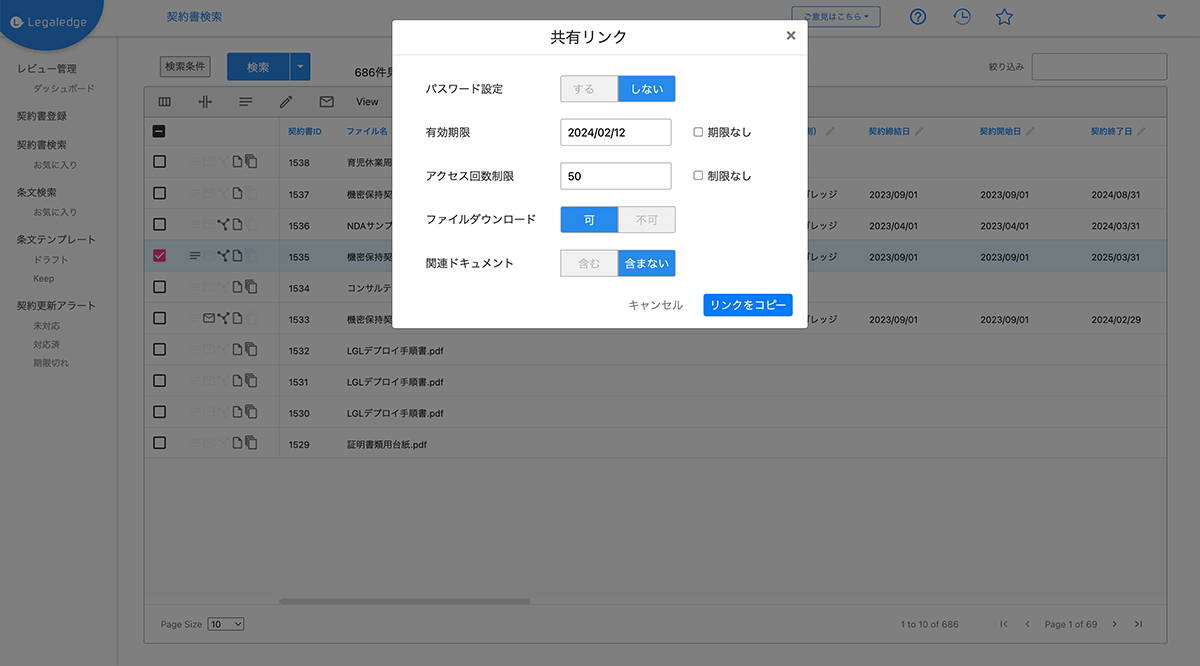Set パスワード設定 to しない

coord(647,89)
